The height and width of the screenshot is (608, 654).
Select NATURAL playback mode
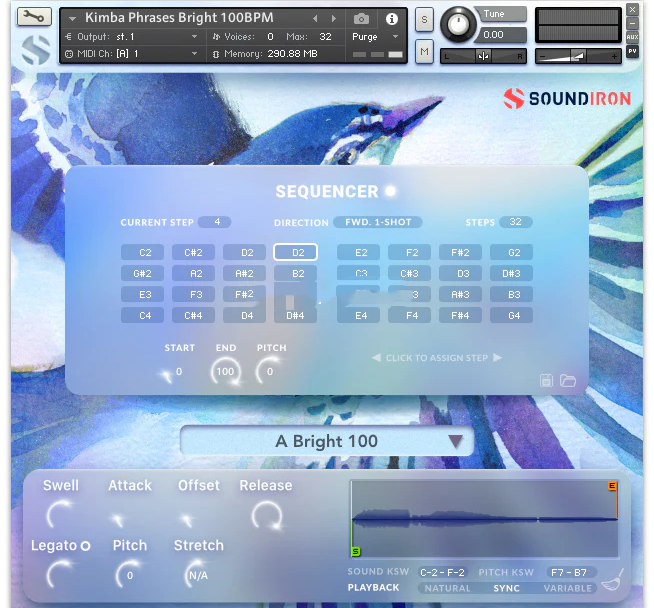[x=448, y=588]
